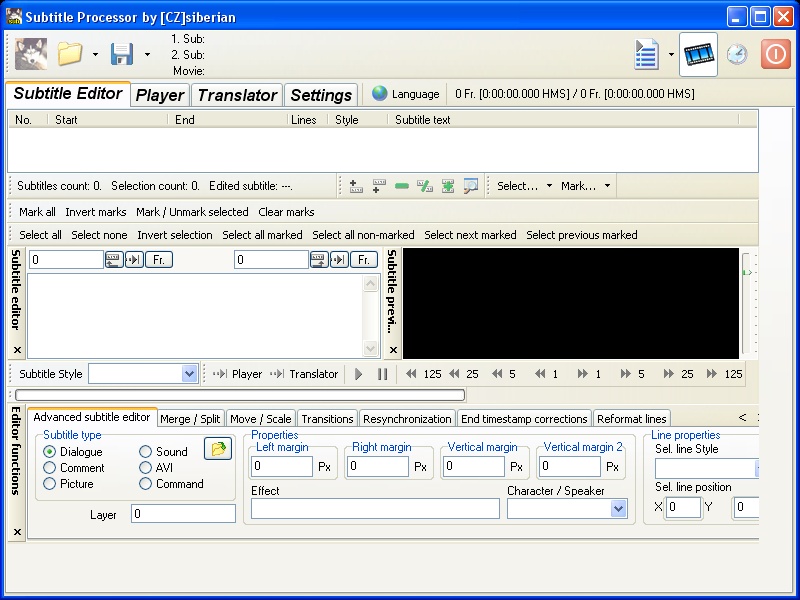Click the clock icon in top toolbar
This screenshot has height=600, width=800.
point(737,54)
